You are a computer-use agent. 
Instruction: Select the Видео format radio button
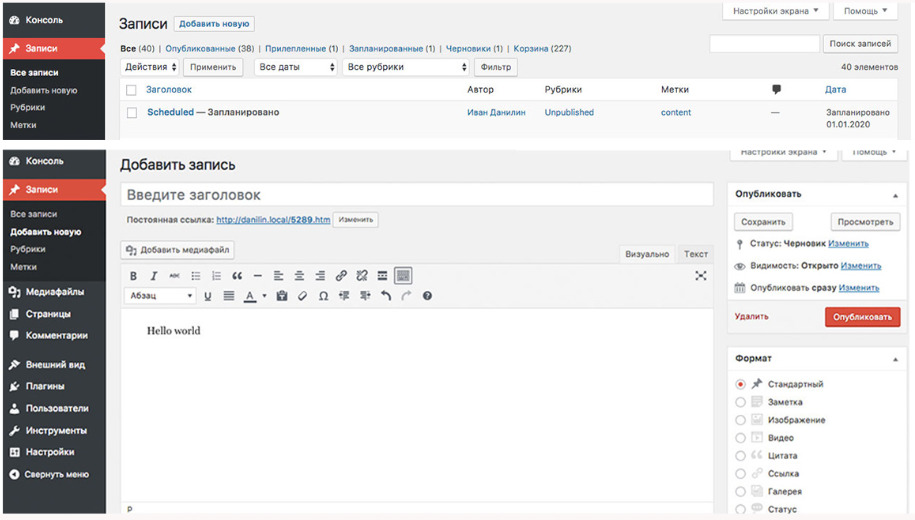click(741, 438)
